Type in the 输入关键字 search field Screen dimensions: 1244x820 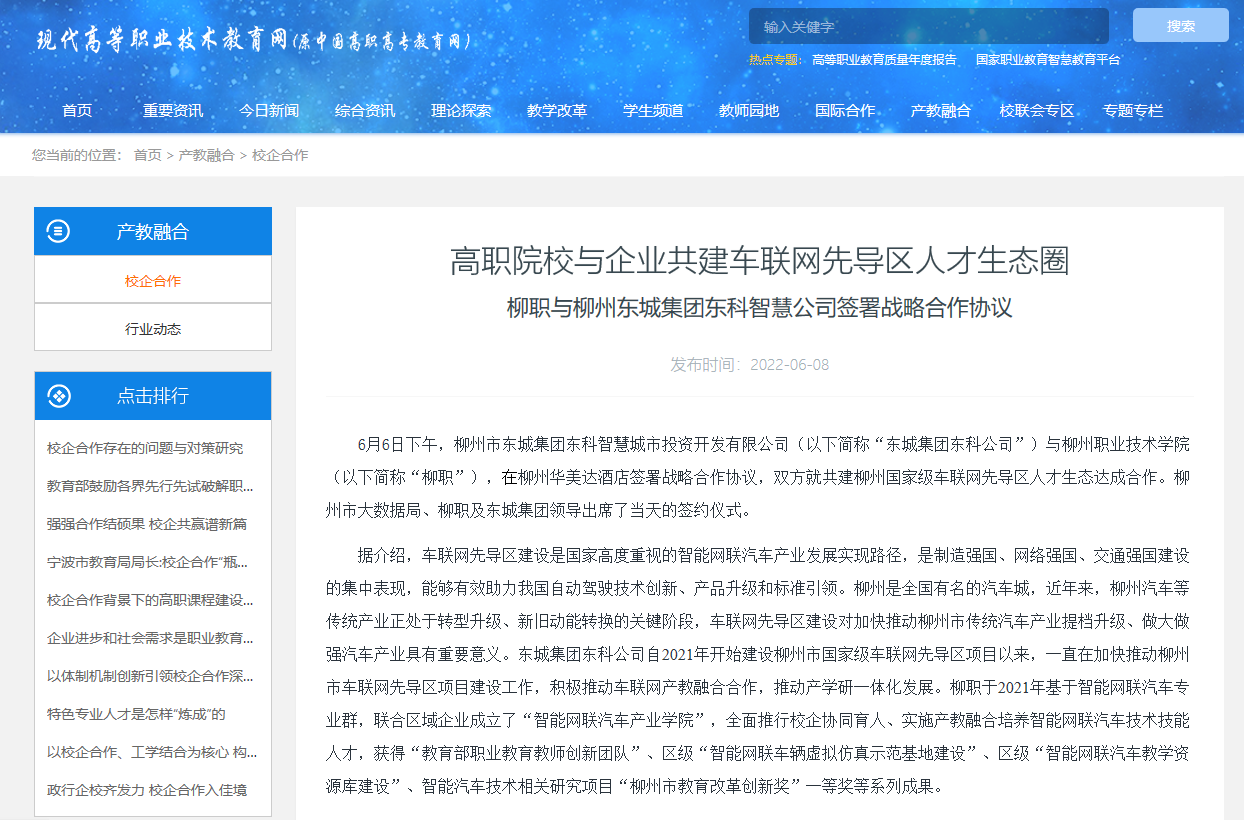928,26
